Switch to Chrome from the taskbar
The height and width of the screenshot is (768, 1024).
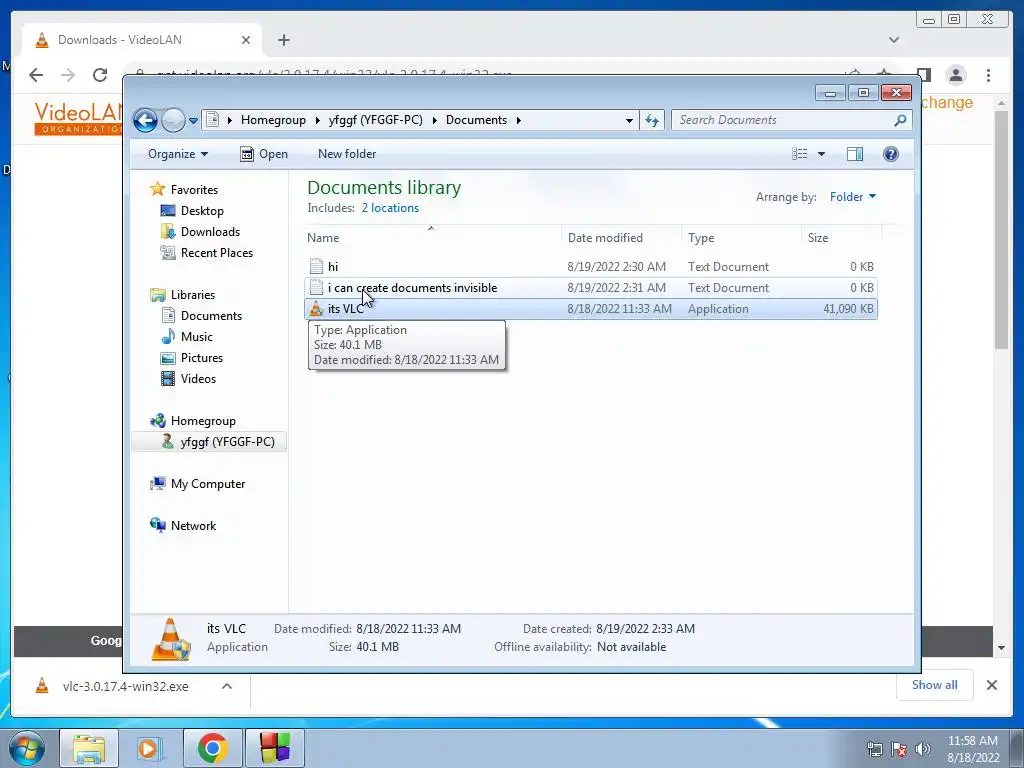tap(212, 748)
